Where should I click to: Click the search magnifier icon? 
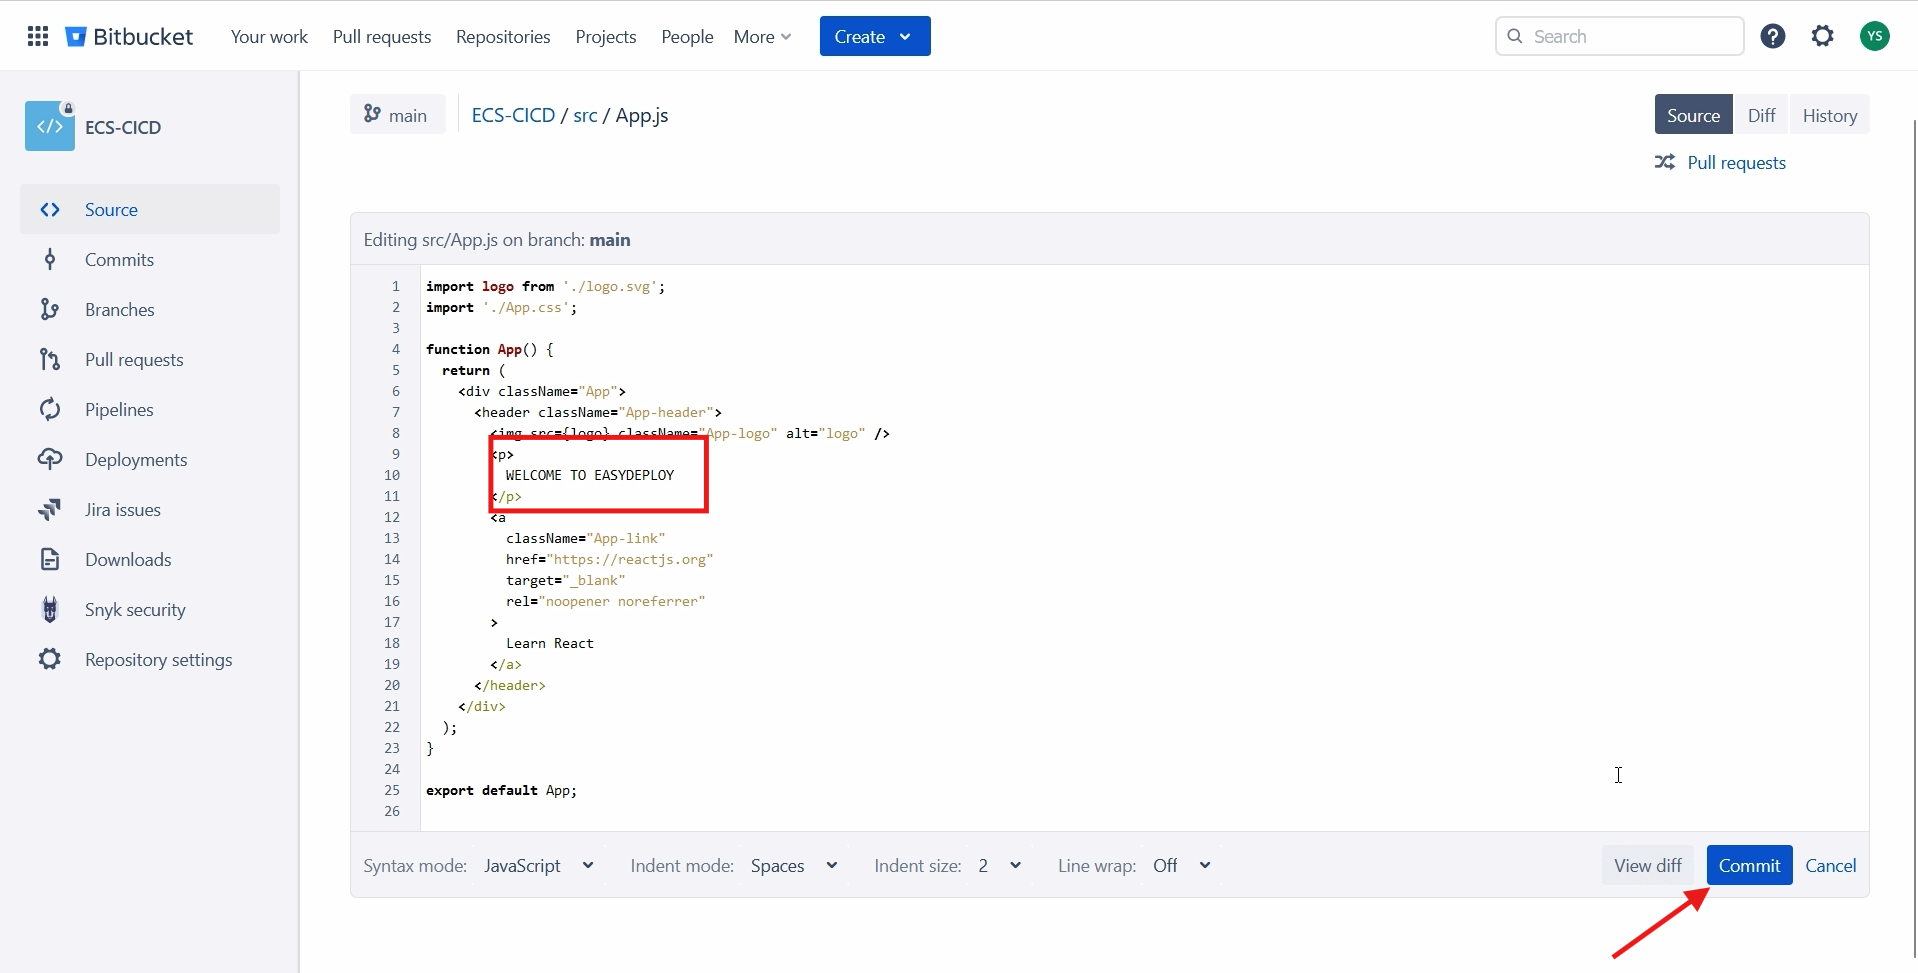pos(1515,36)
